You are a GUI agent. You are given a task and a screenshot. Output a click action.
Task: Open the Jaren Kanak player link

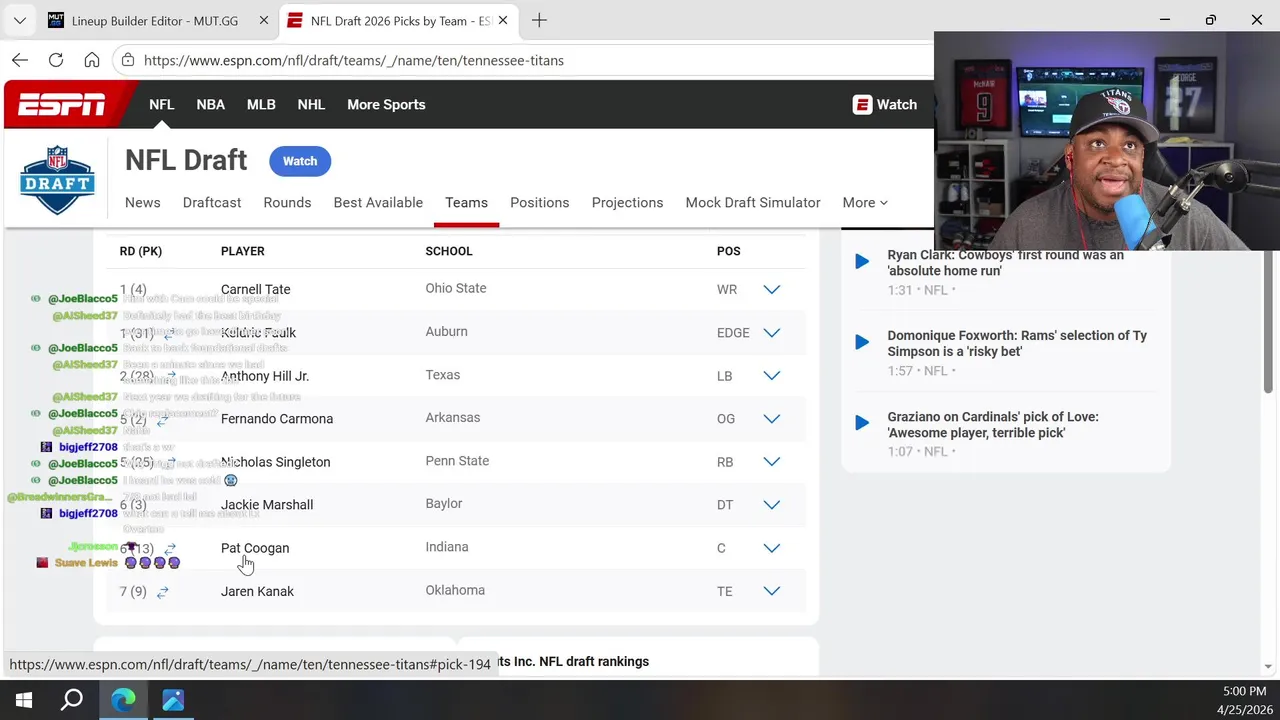pos(257,591)
